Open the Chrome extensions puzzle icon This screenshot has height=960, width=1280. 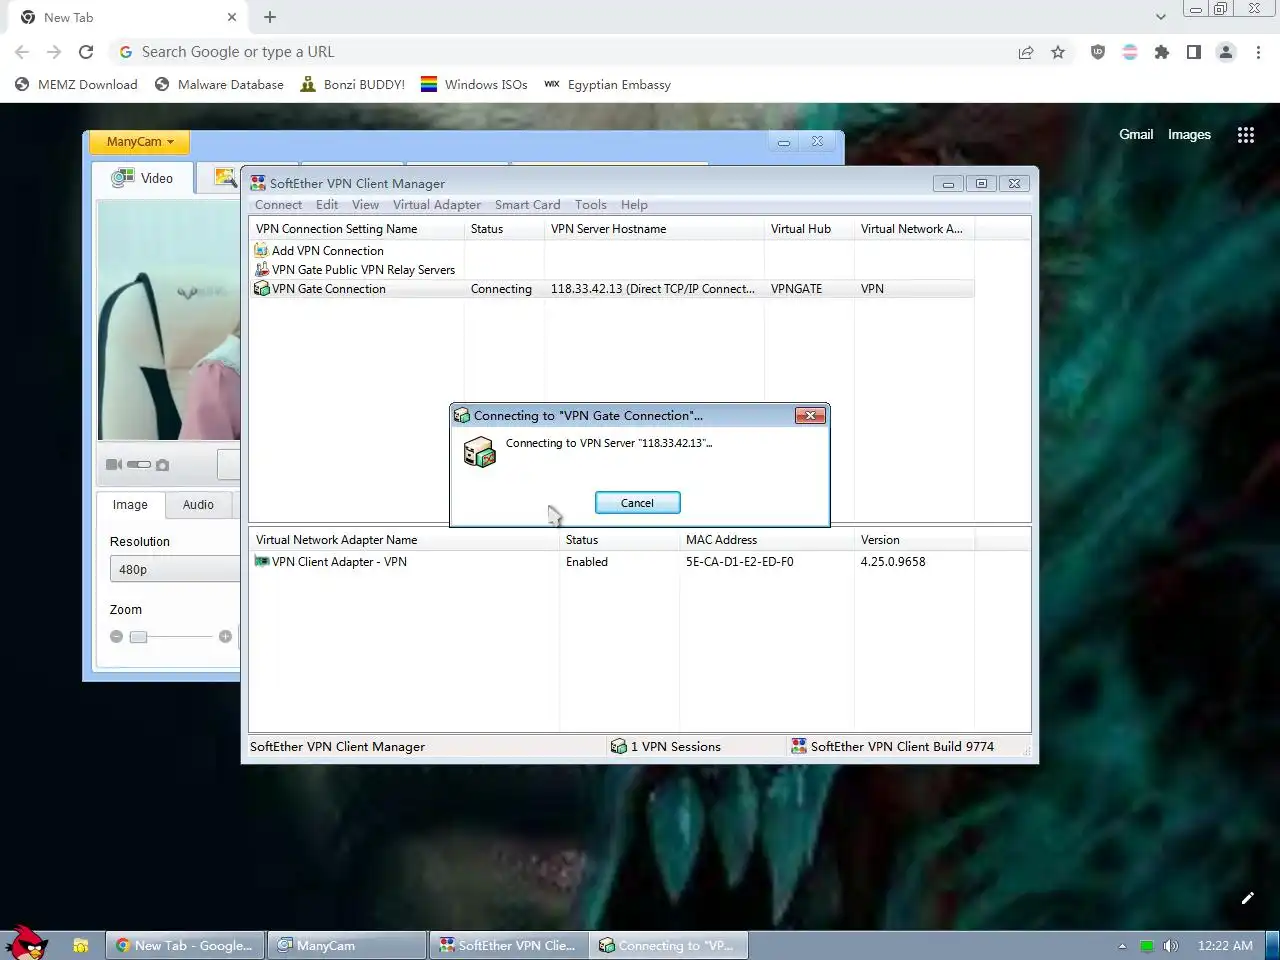(1162, 52)
